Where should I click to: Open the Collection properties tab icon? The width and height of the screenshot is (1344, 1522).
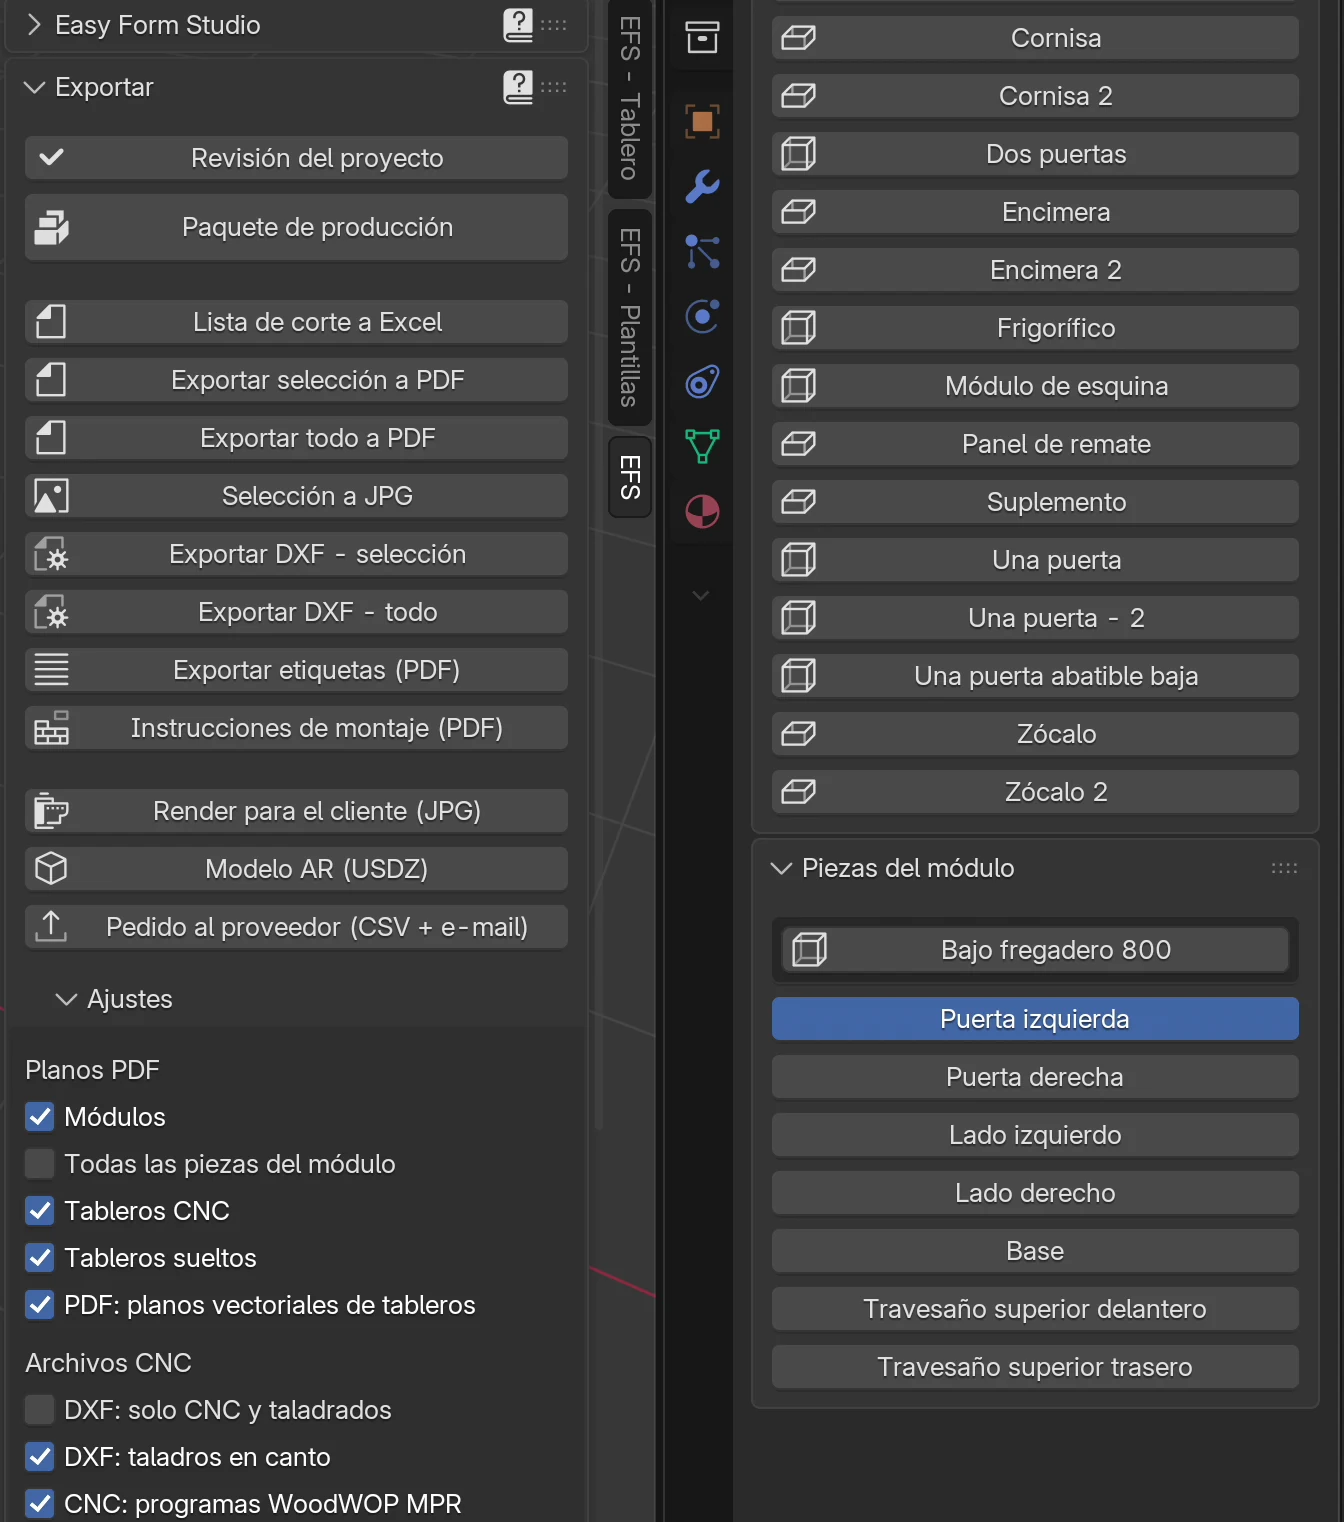pyautogui.click(x=702, y=38)
